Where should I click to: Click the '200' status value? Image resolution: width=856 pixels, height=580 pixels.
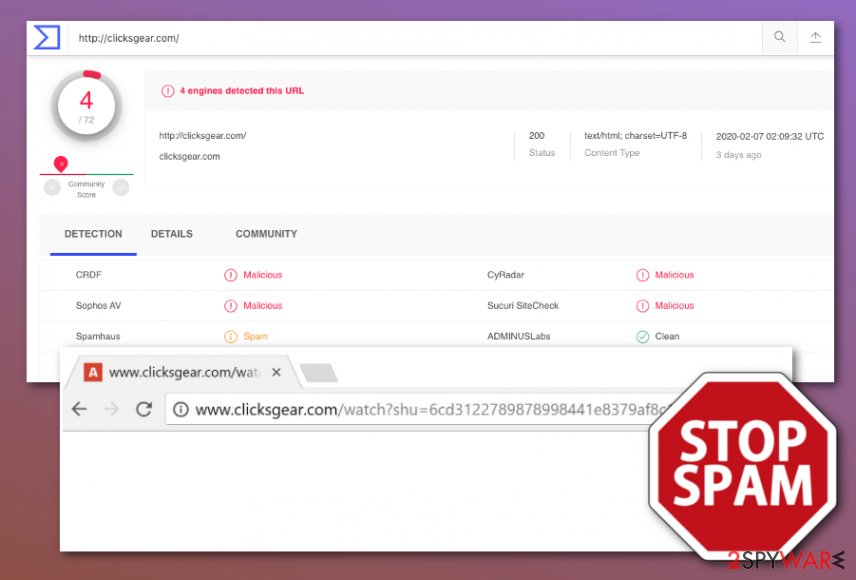coord(537,135)
